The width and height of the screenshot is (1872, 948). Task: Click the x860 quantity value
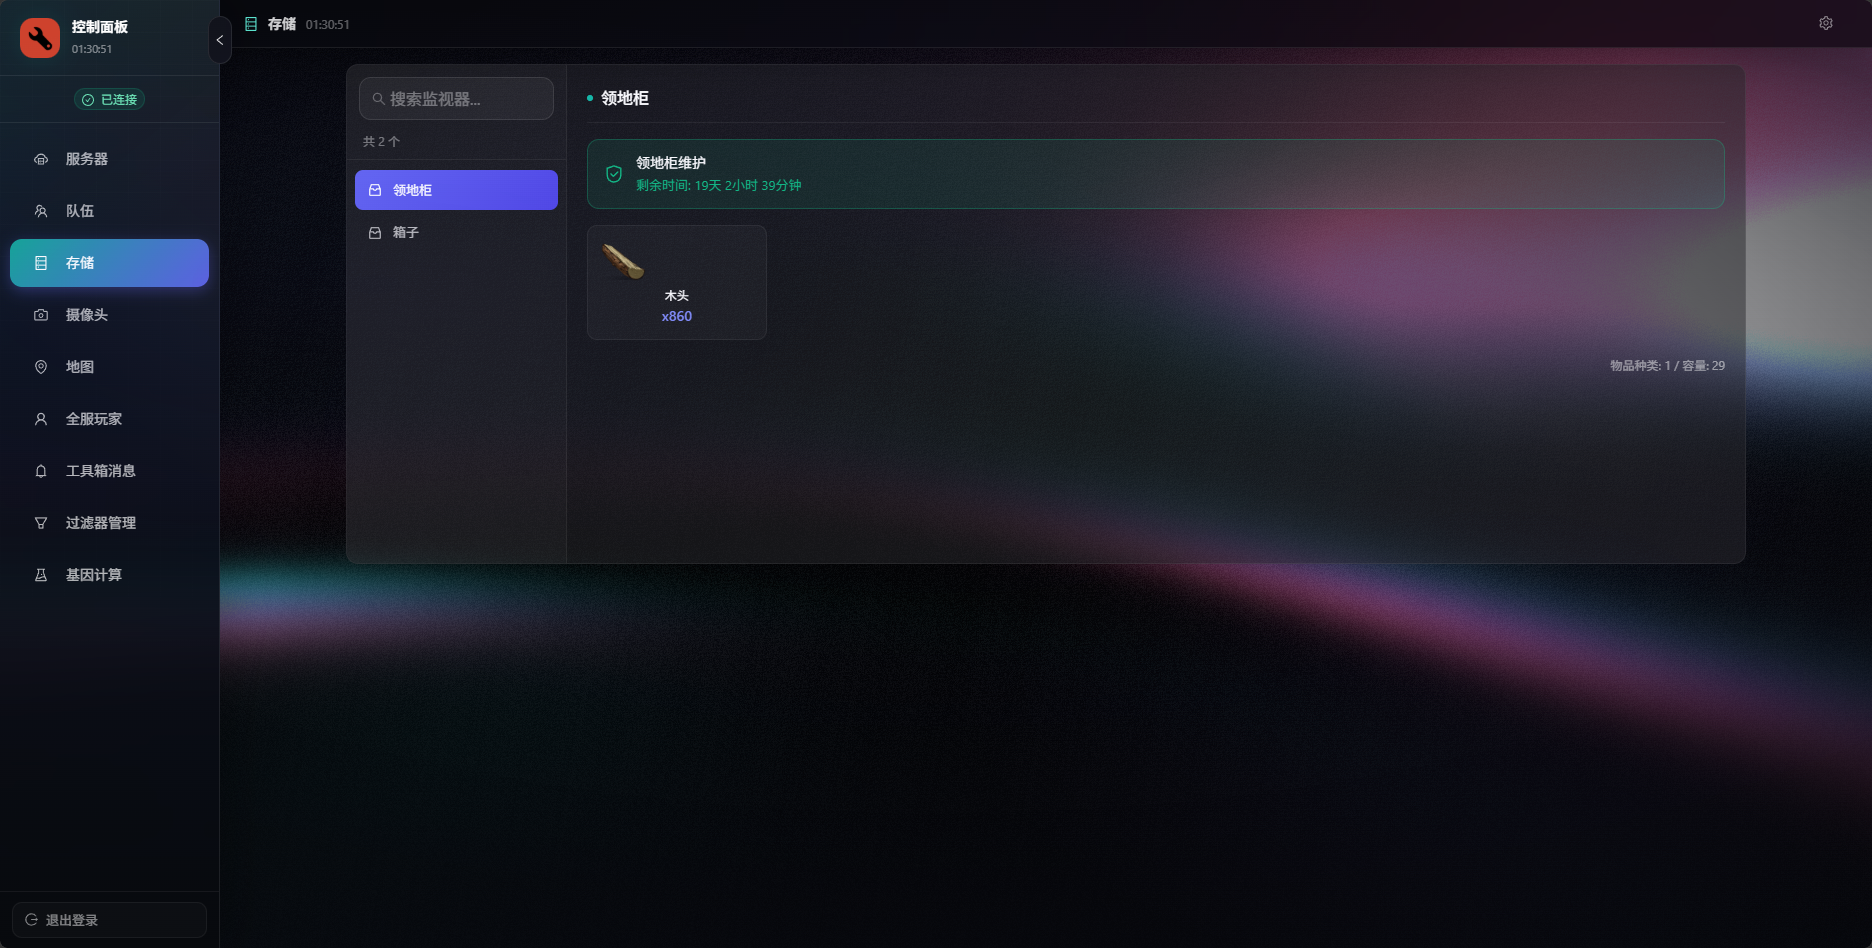pyautogui.click(x=677, y=316)
